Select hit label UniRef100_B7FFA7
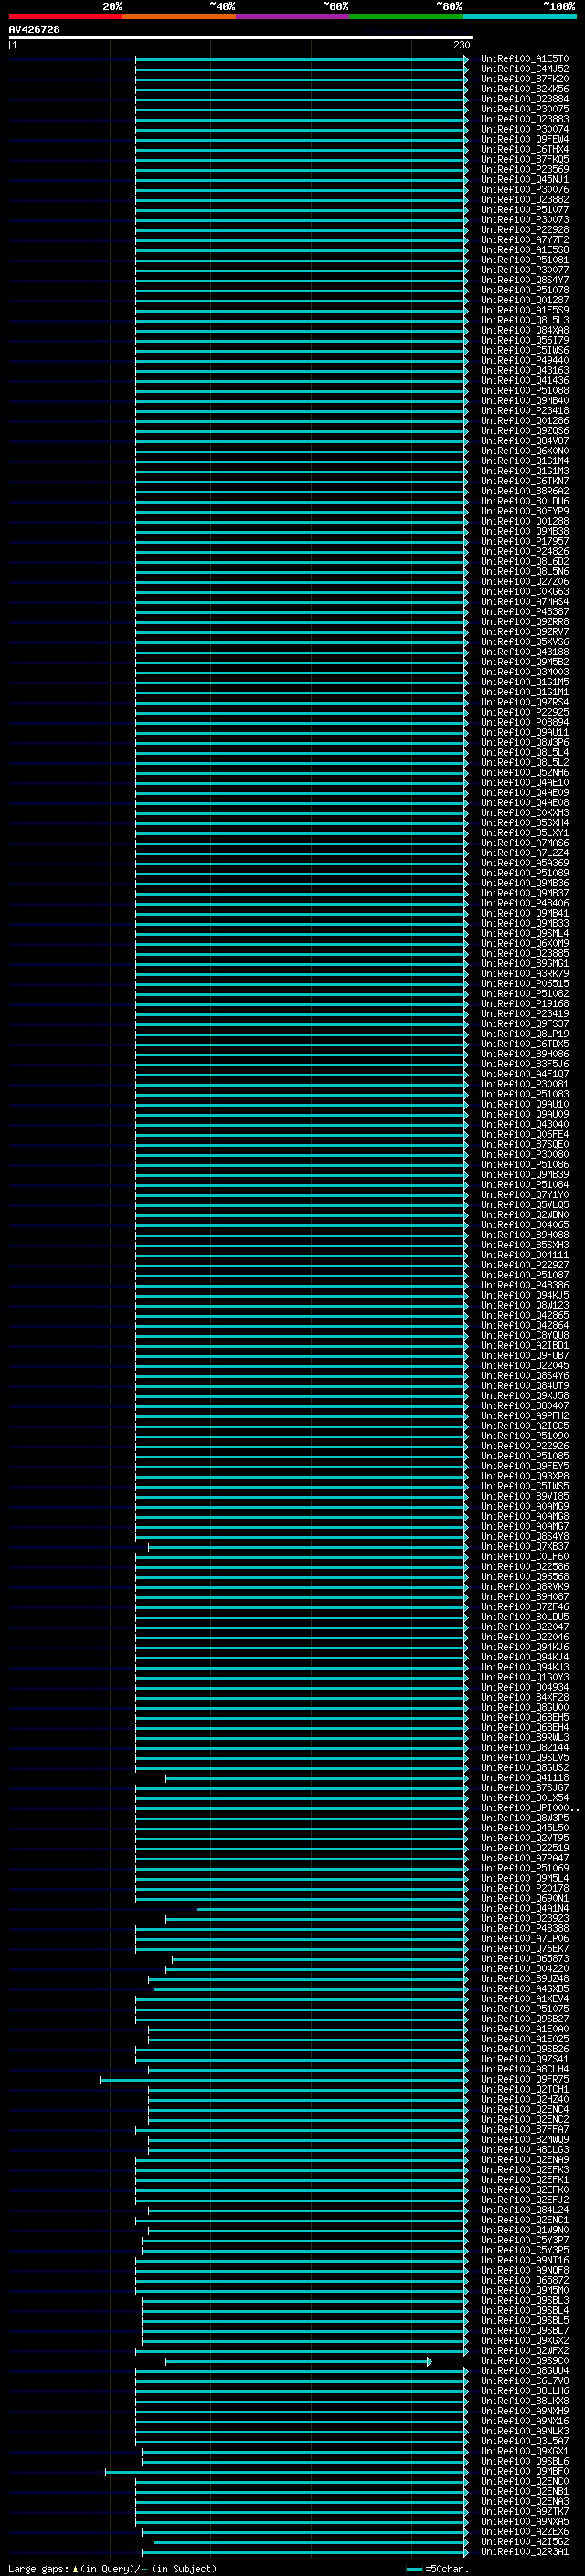The height and width of the screenshot is (2576, 585). coord(524,2129)
